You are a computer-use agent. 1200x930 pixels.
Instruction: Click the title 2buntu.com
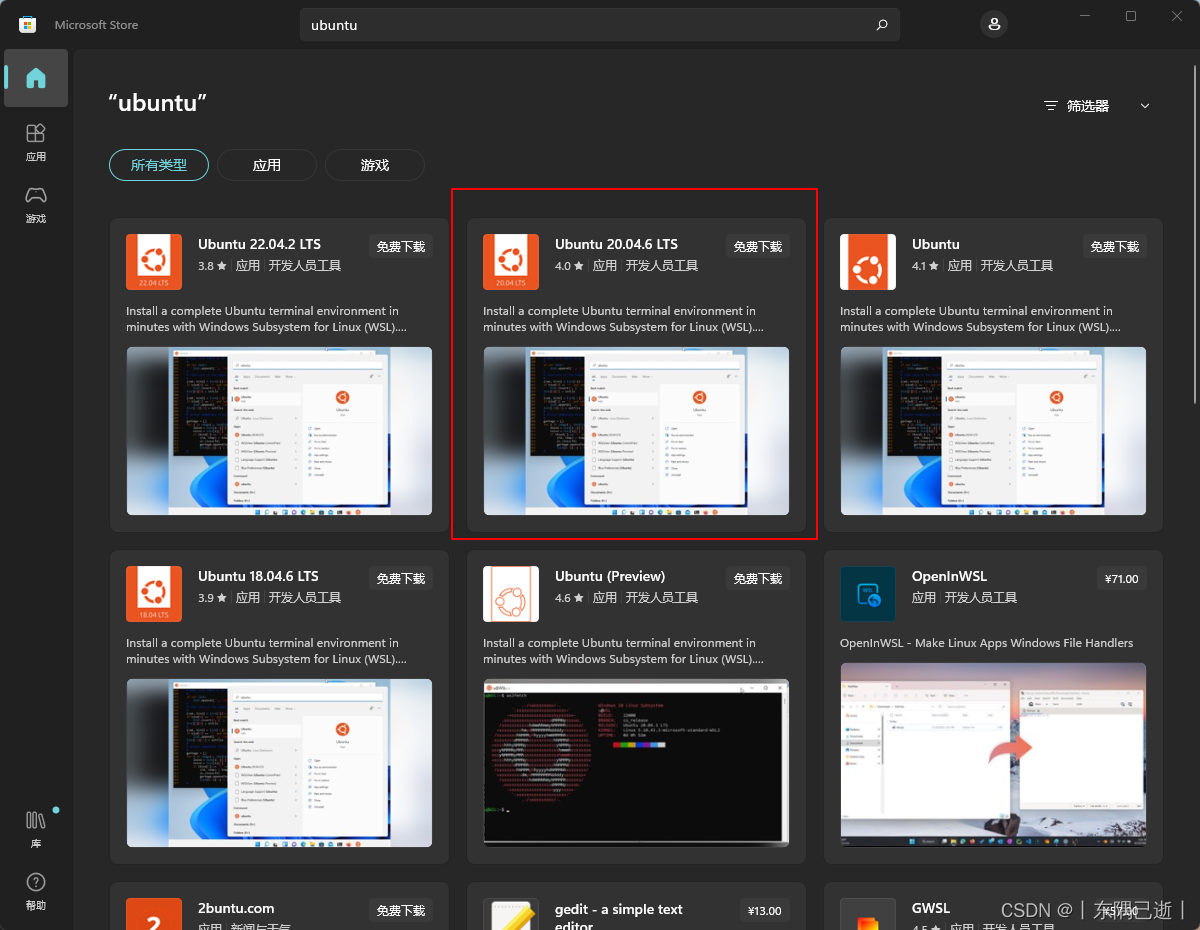236,908
